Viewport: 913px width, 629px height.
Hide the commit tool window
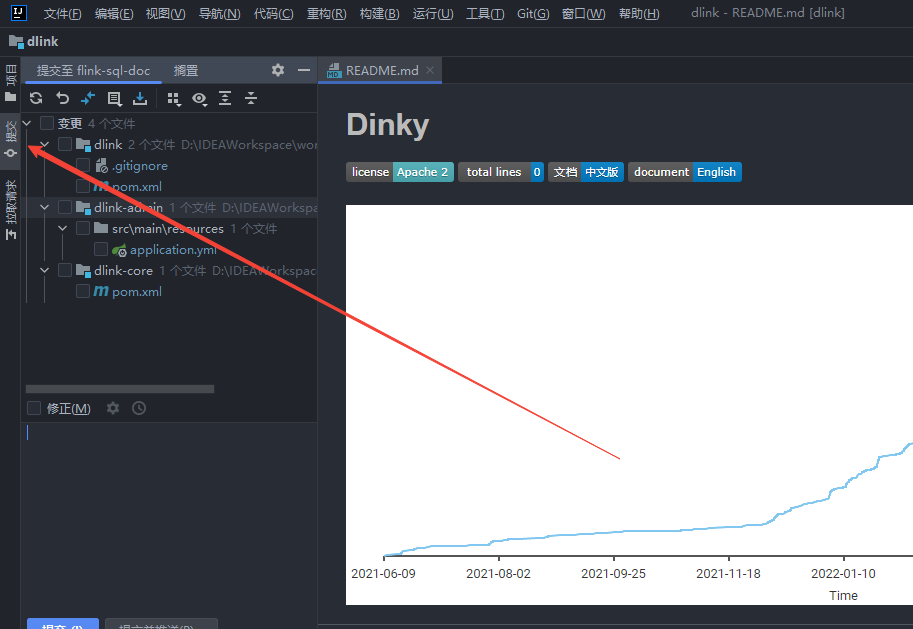click(304, 70)
